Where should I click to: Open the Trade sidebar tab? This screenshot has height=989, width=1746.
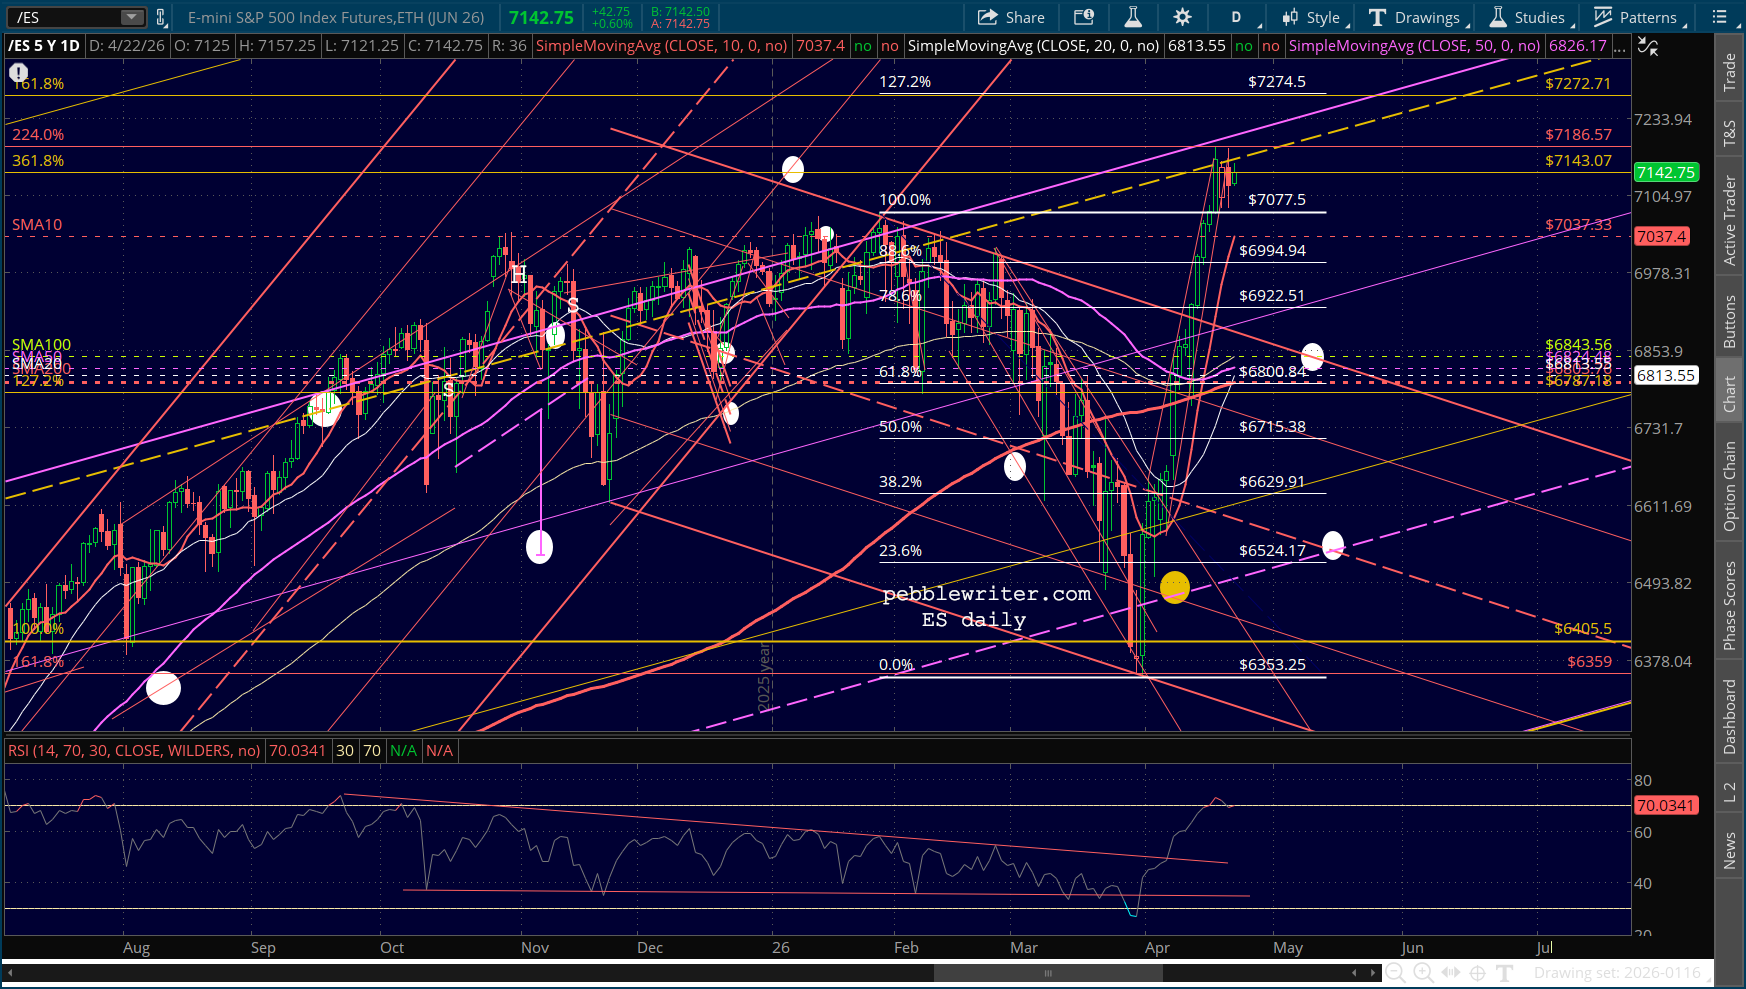(x=1729, y=73)
